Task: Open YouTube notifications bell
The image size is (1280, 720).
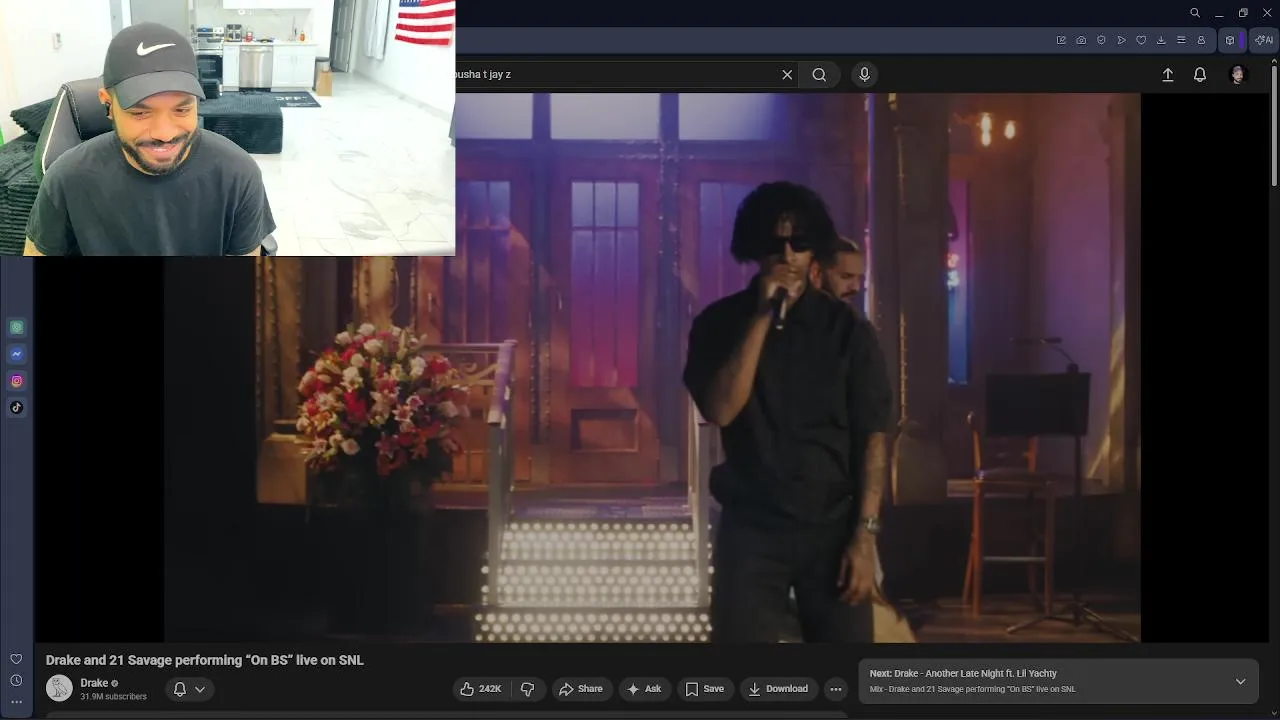Action: [x=1200, y=75]
